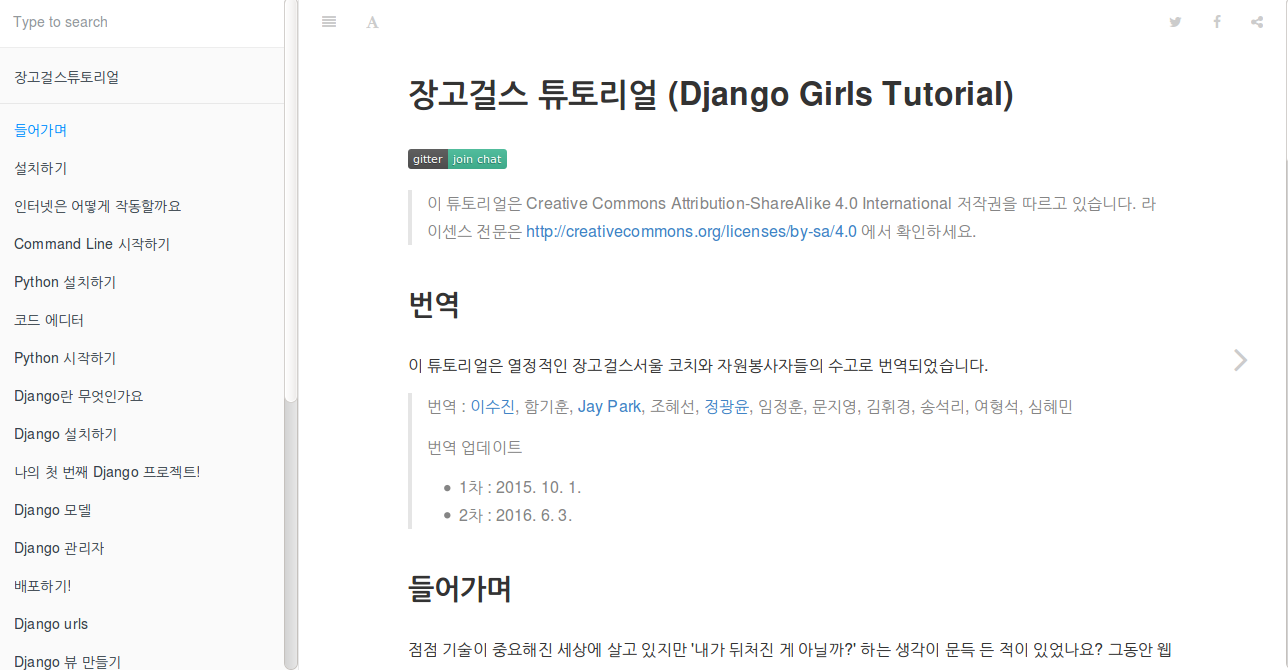Viewport: 1288px width, 670px height.
Task: Click the gitter join chat badge
Action: click(457, 159)
